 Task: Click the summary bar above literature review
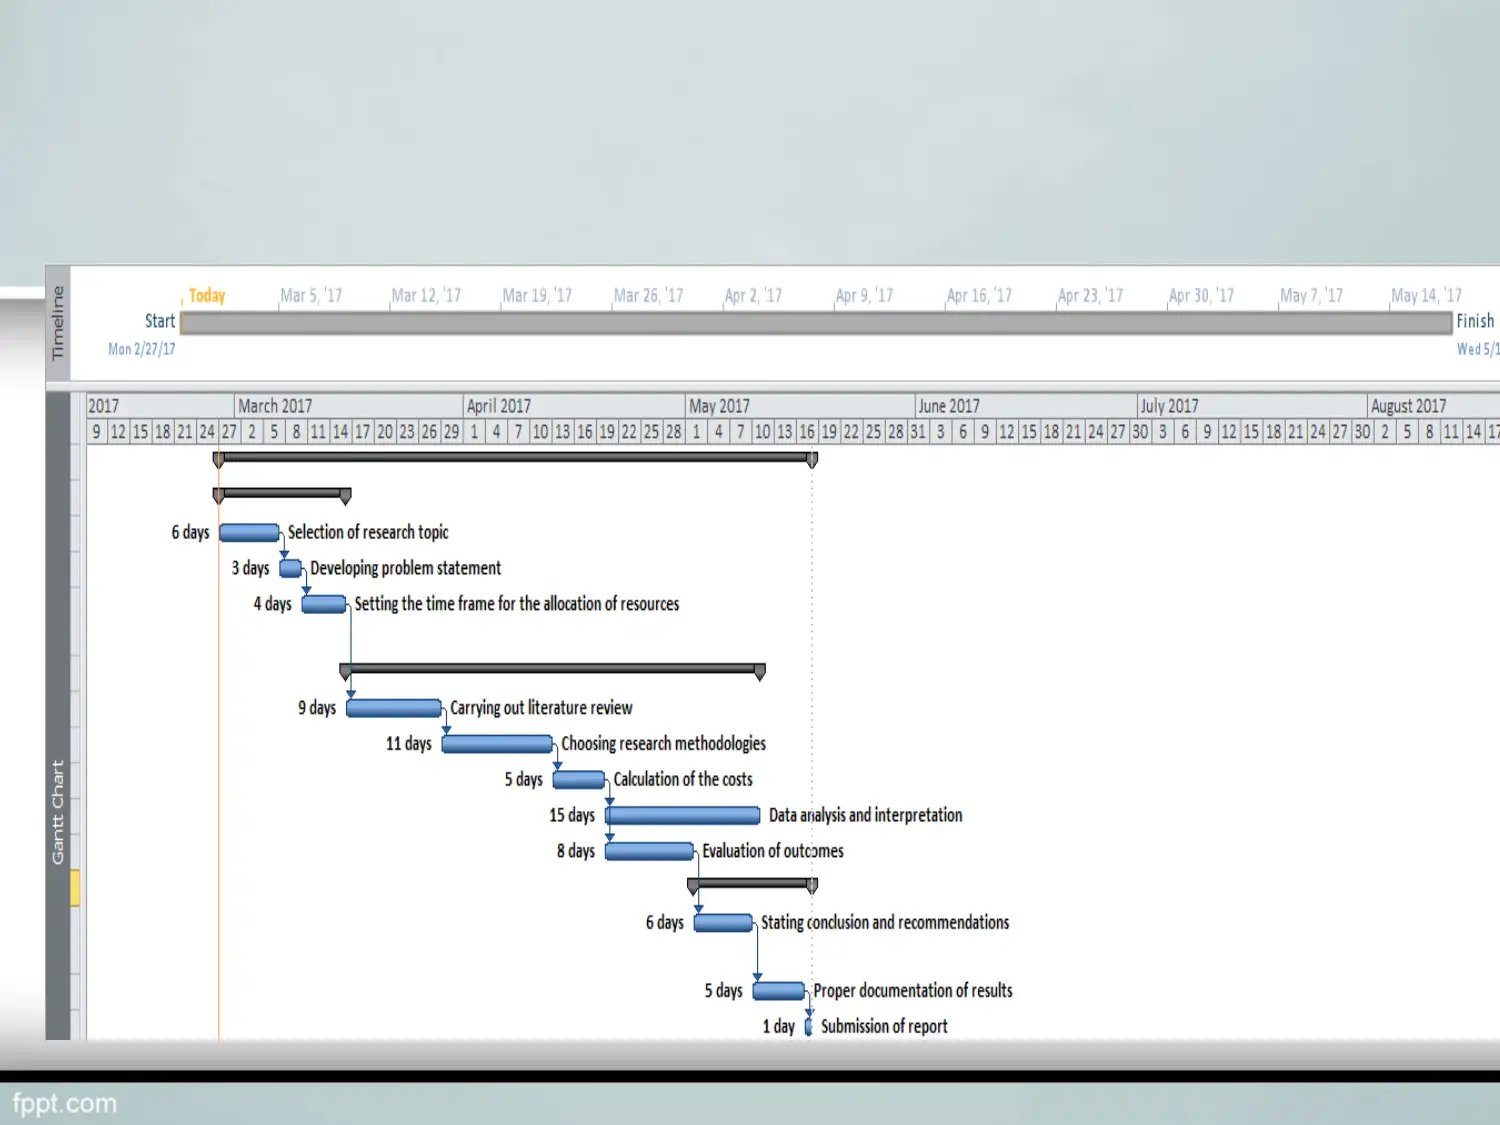pyautogui.click(x=553, y=669)
